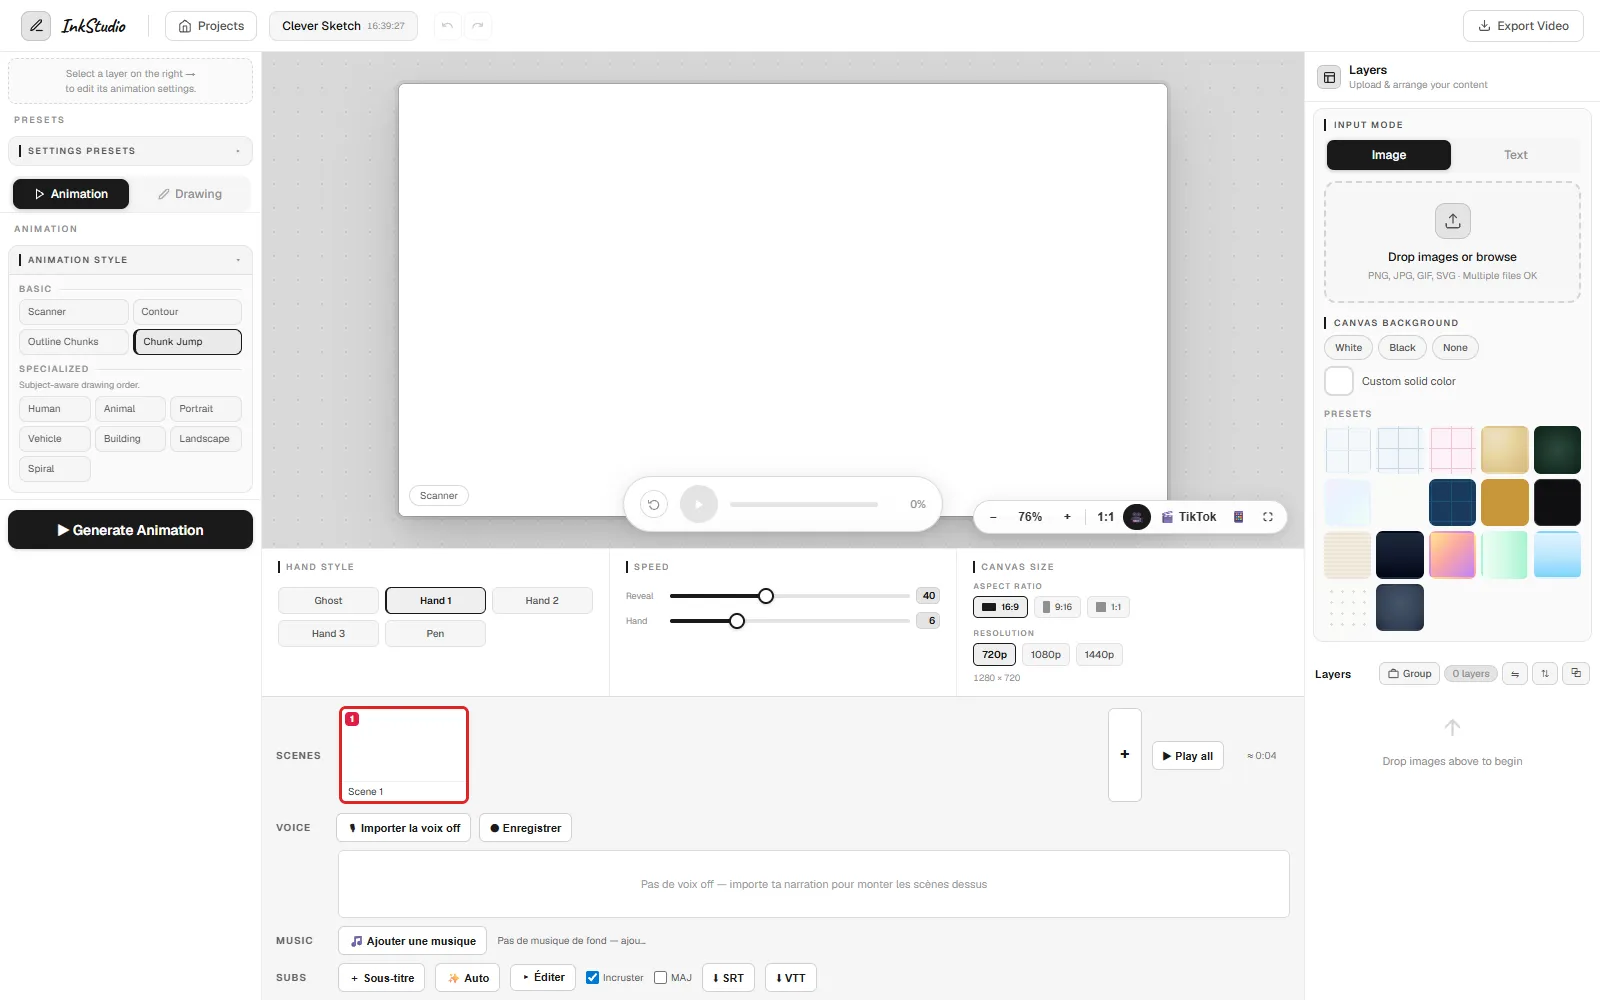
Task: Reorder layers with up-down arrows icon
Action: coord(1545,674)
